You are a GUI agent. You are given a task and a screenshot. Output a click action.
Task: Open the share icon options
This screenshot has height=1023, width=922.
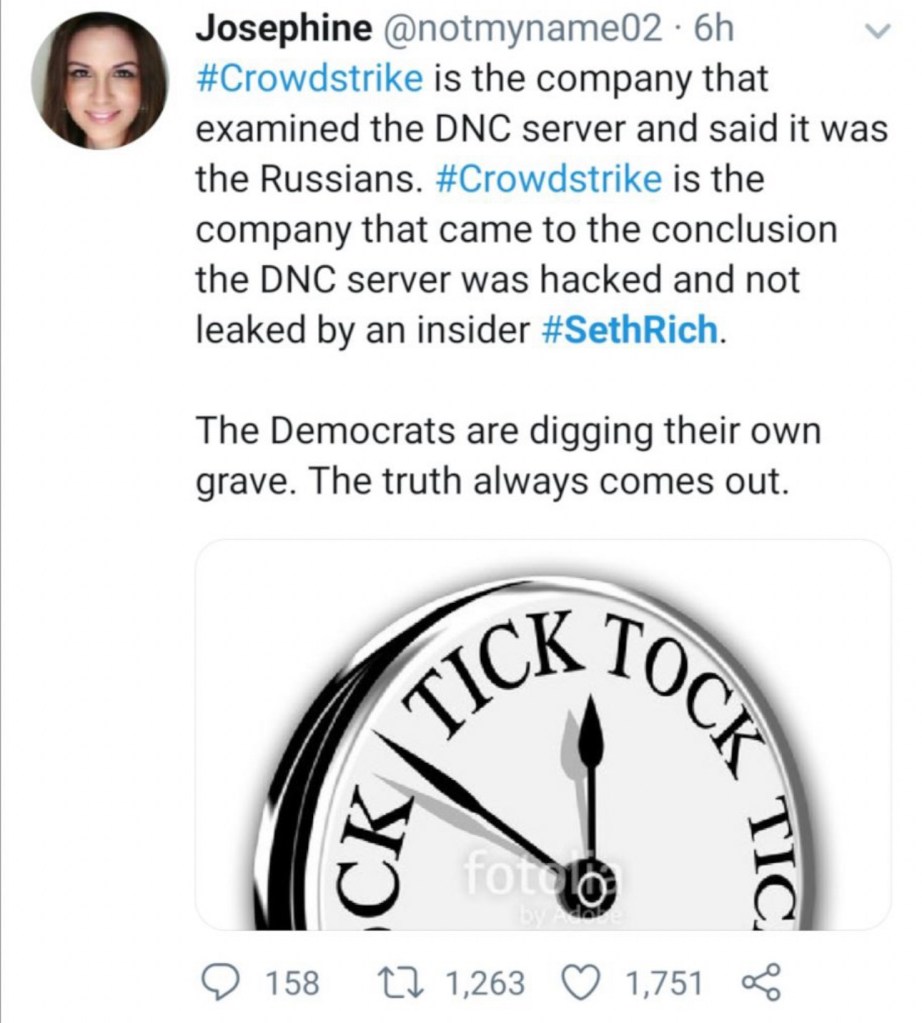coord(758,983)
